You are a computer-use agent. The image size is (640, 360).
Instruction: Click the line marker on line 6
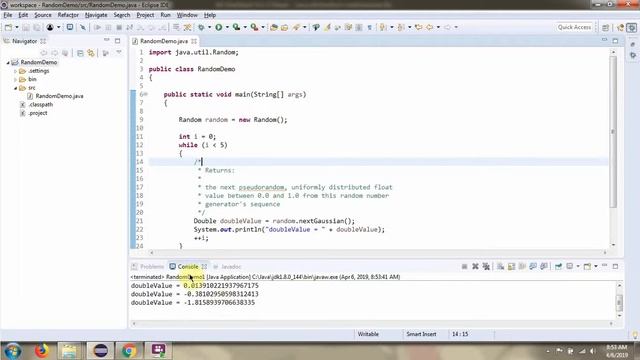click(x=145, y=94)
